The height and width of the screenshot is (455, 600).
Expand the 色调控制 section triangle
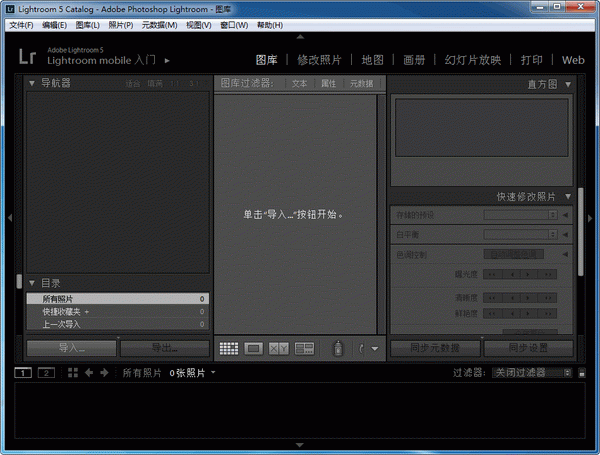[x=565, y=254]
